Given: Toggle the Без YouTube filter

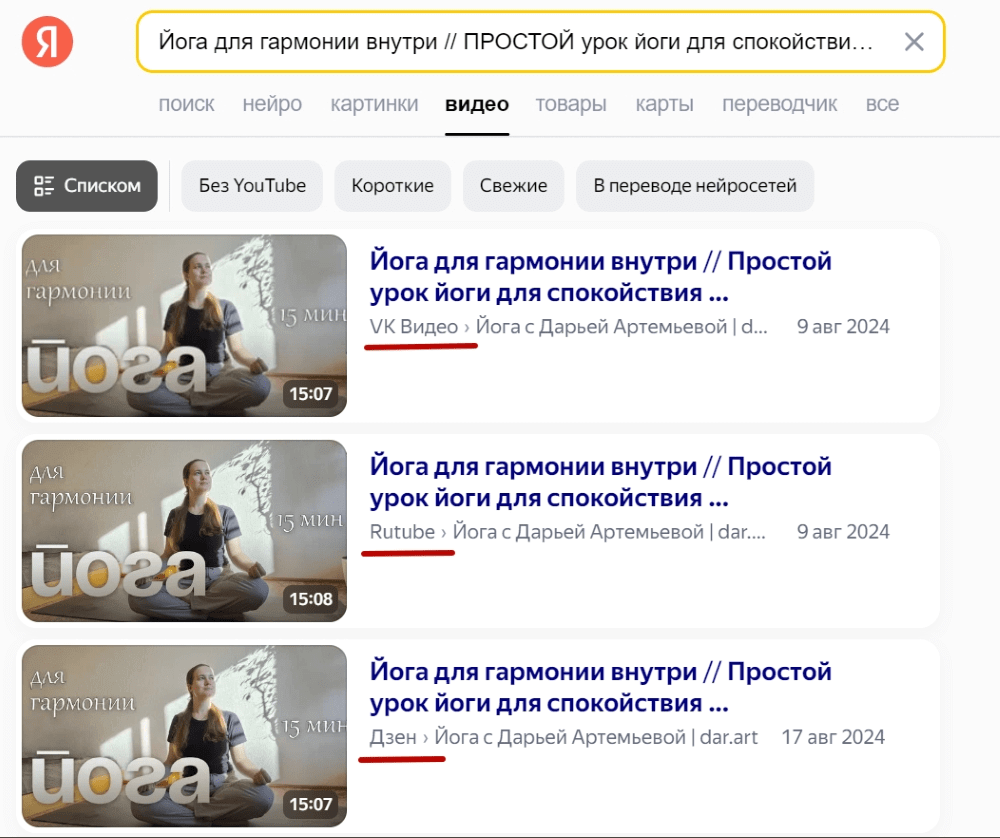Looking at the screenshot, I should click(252, 186).
